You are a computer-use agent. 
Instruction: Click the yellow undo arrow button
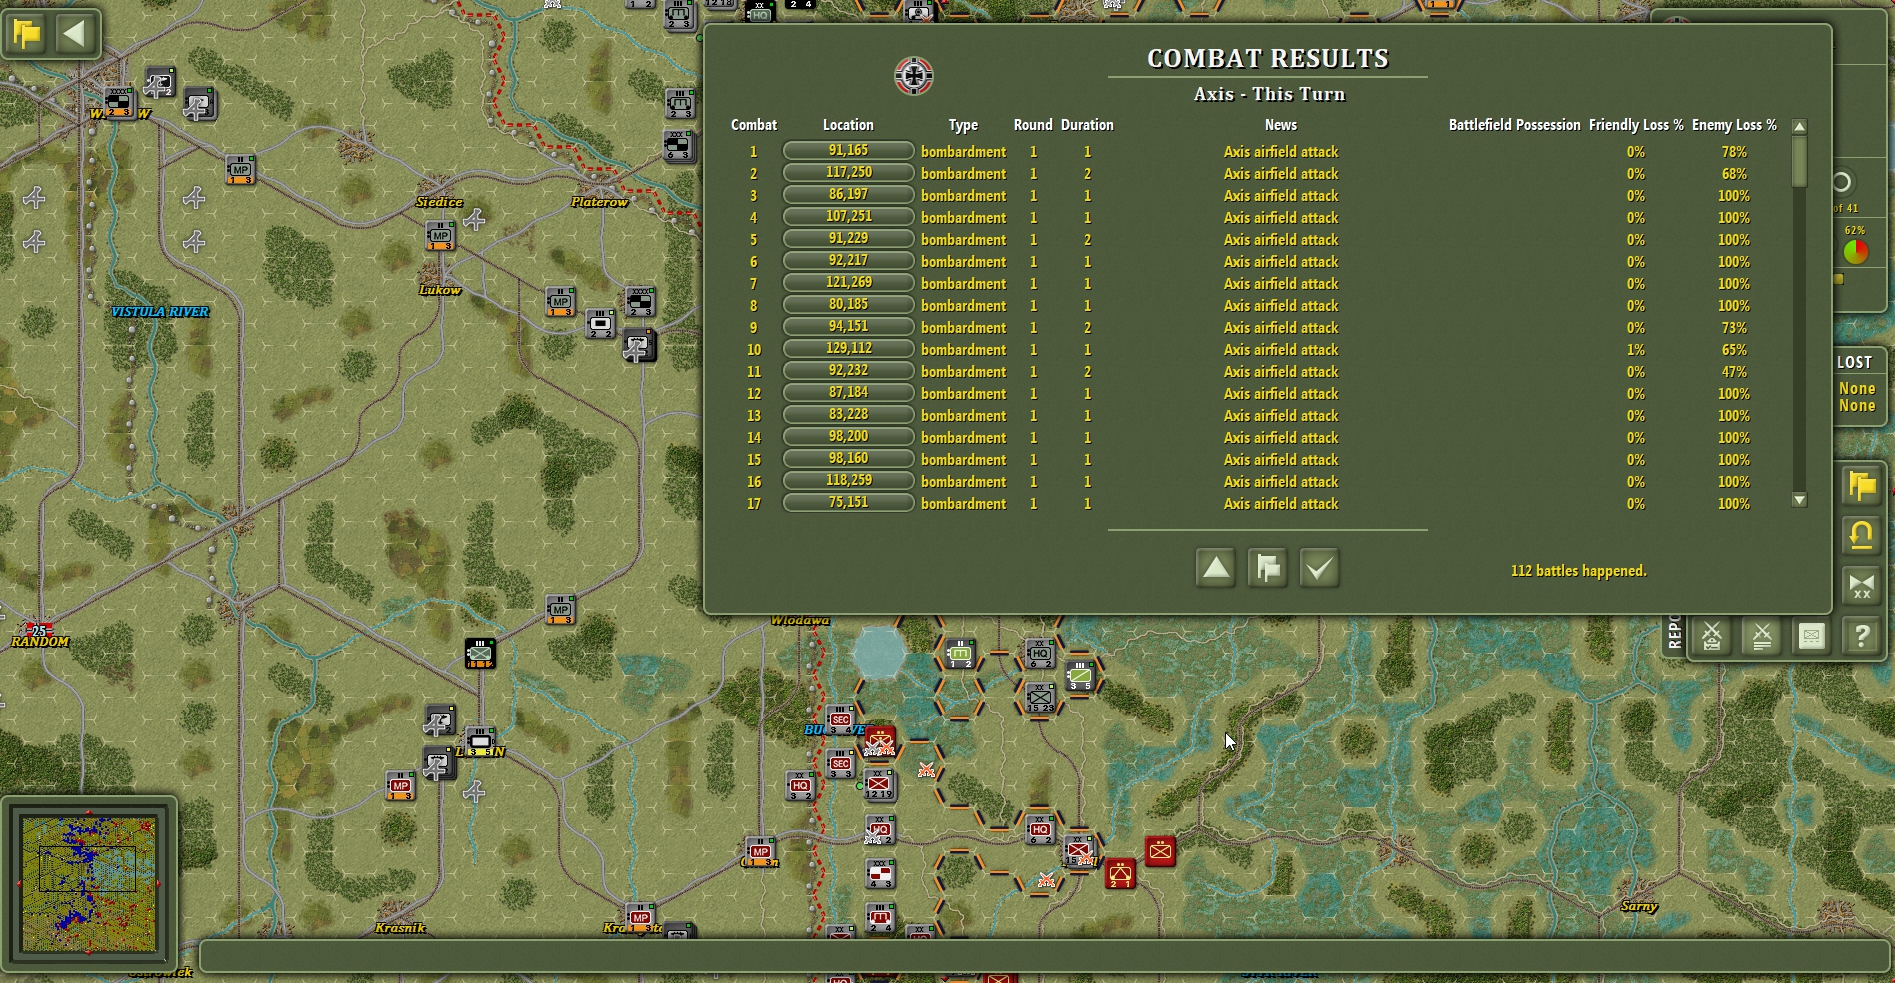(x=1861, y=536)
